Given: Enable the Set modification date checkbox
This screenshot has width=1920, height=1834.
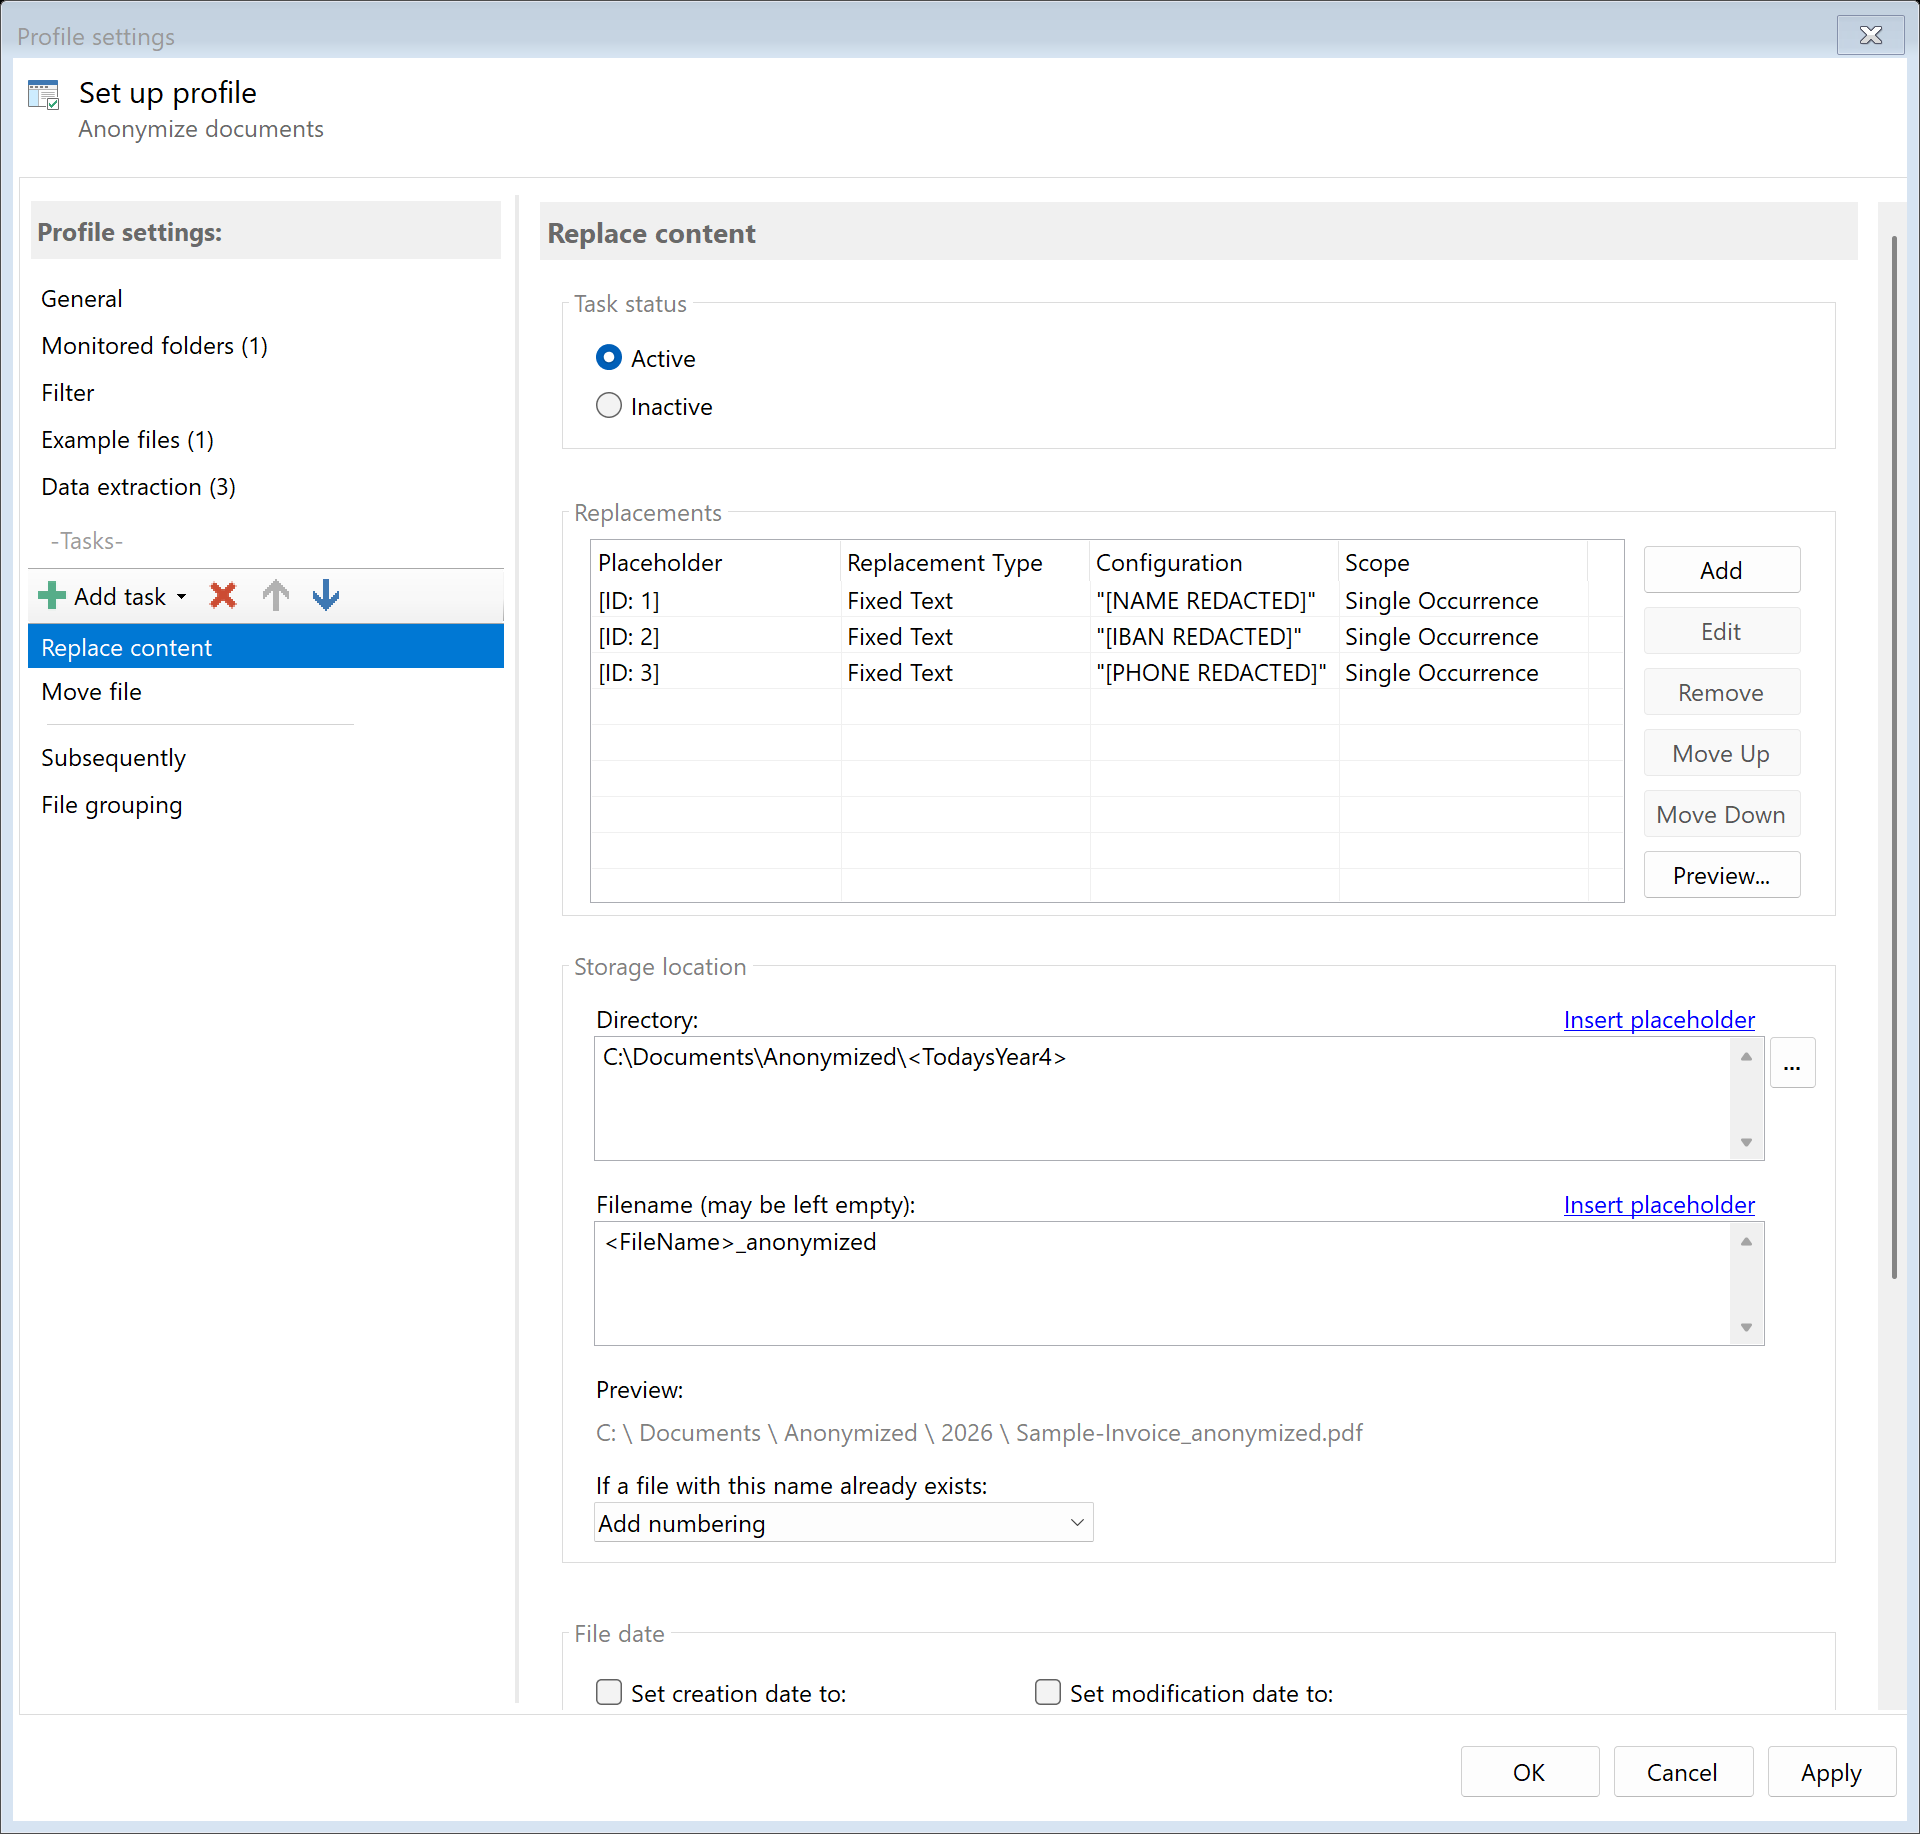Looking at the screenshot, I should [x=1047, y=1692].
